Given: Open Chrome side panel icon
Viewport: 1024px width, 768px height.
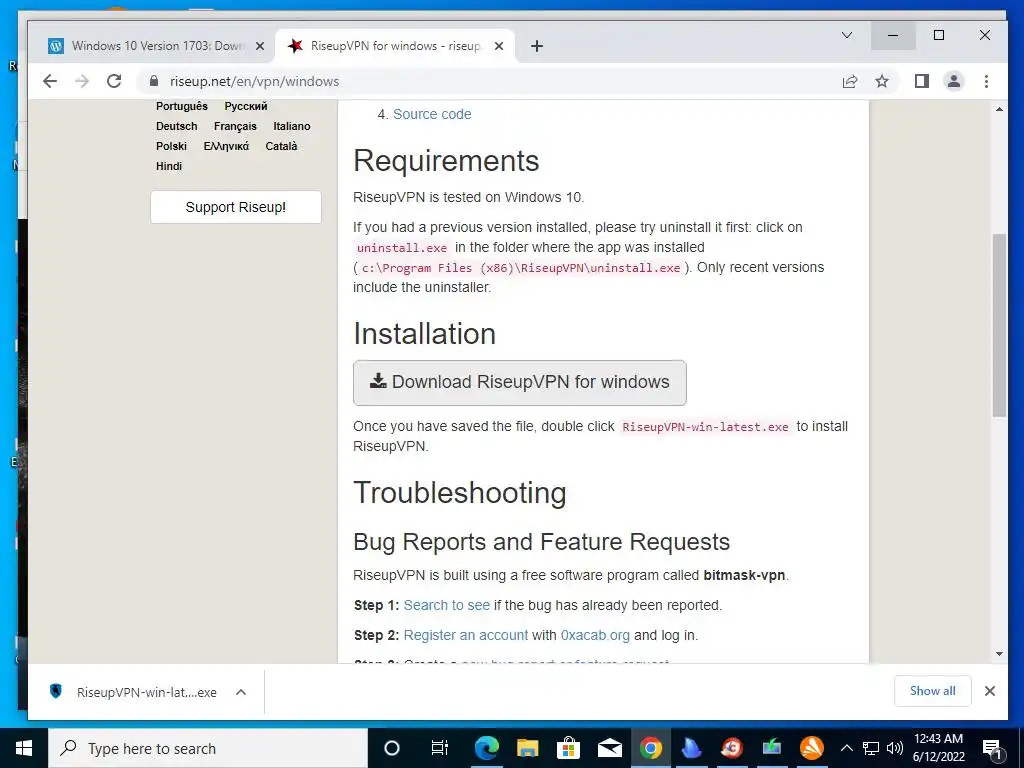Looking at the screenshot, I should (x=921, y=81).
